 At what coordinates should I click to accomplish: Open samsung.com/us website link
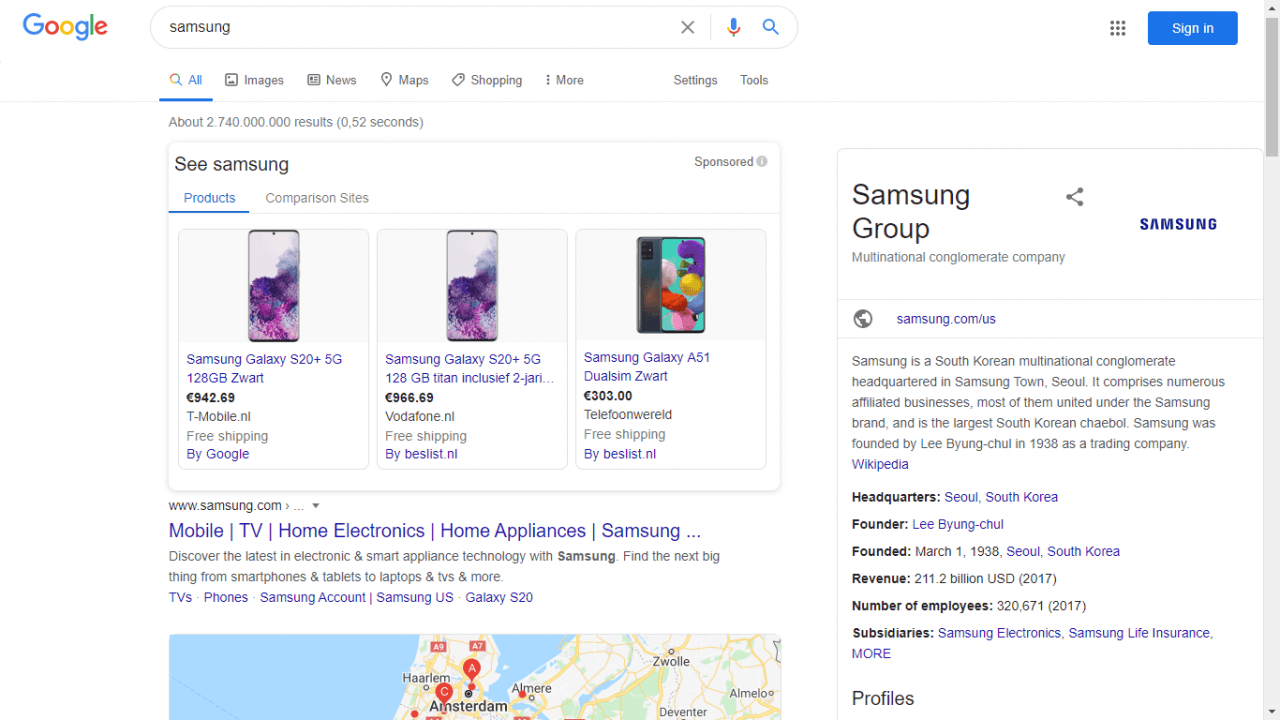click(x=946, y=319)
